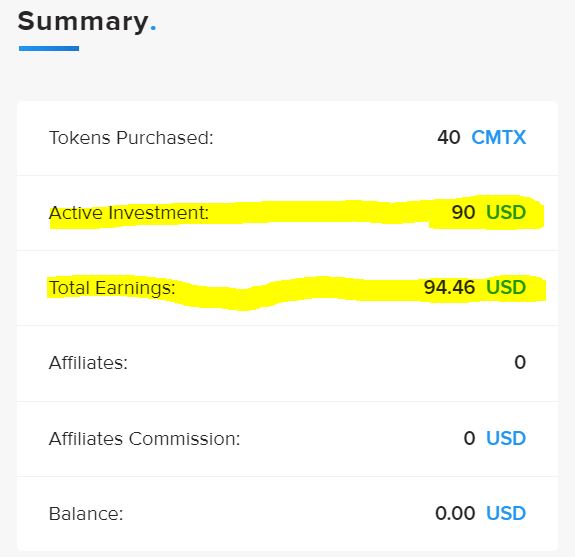Click the Active Investment label
Viewport: 575px width, 557px height.
(x=129, y=213)
